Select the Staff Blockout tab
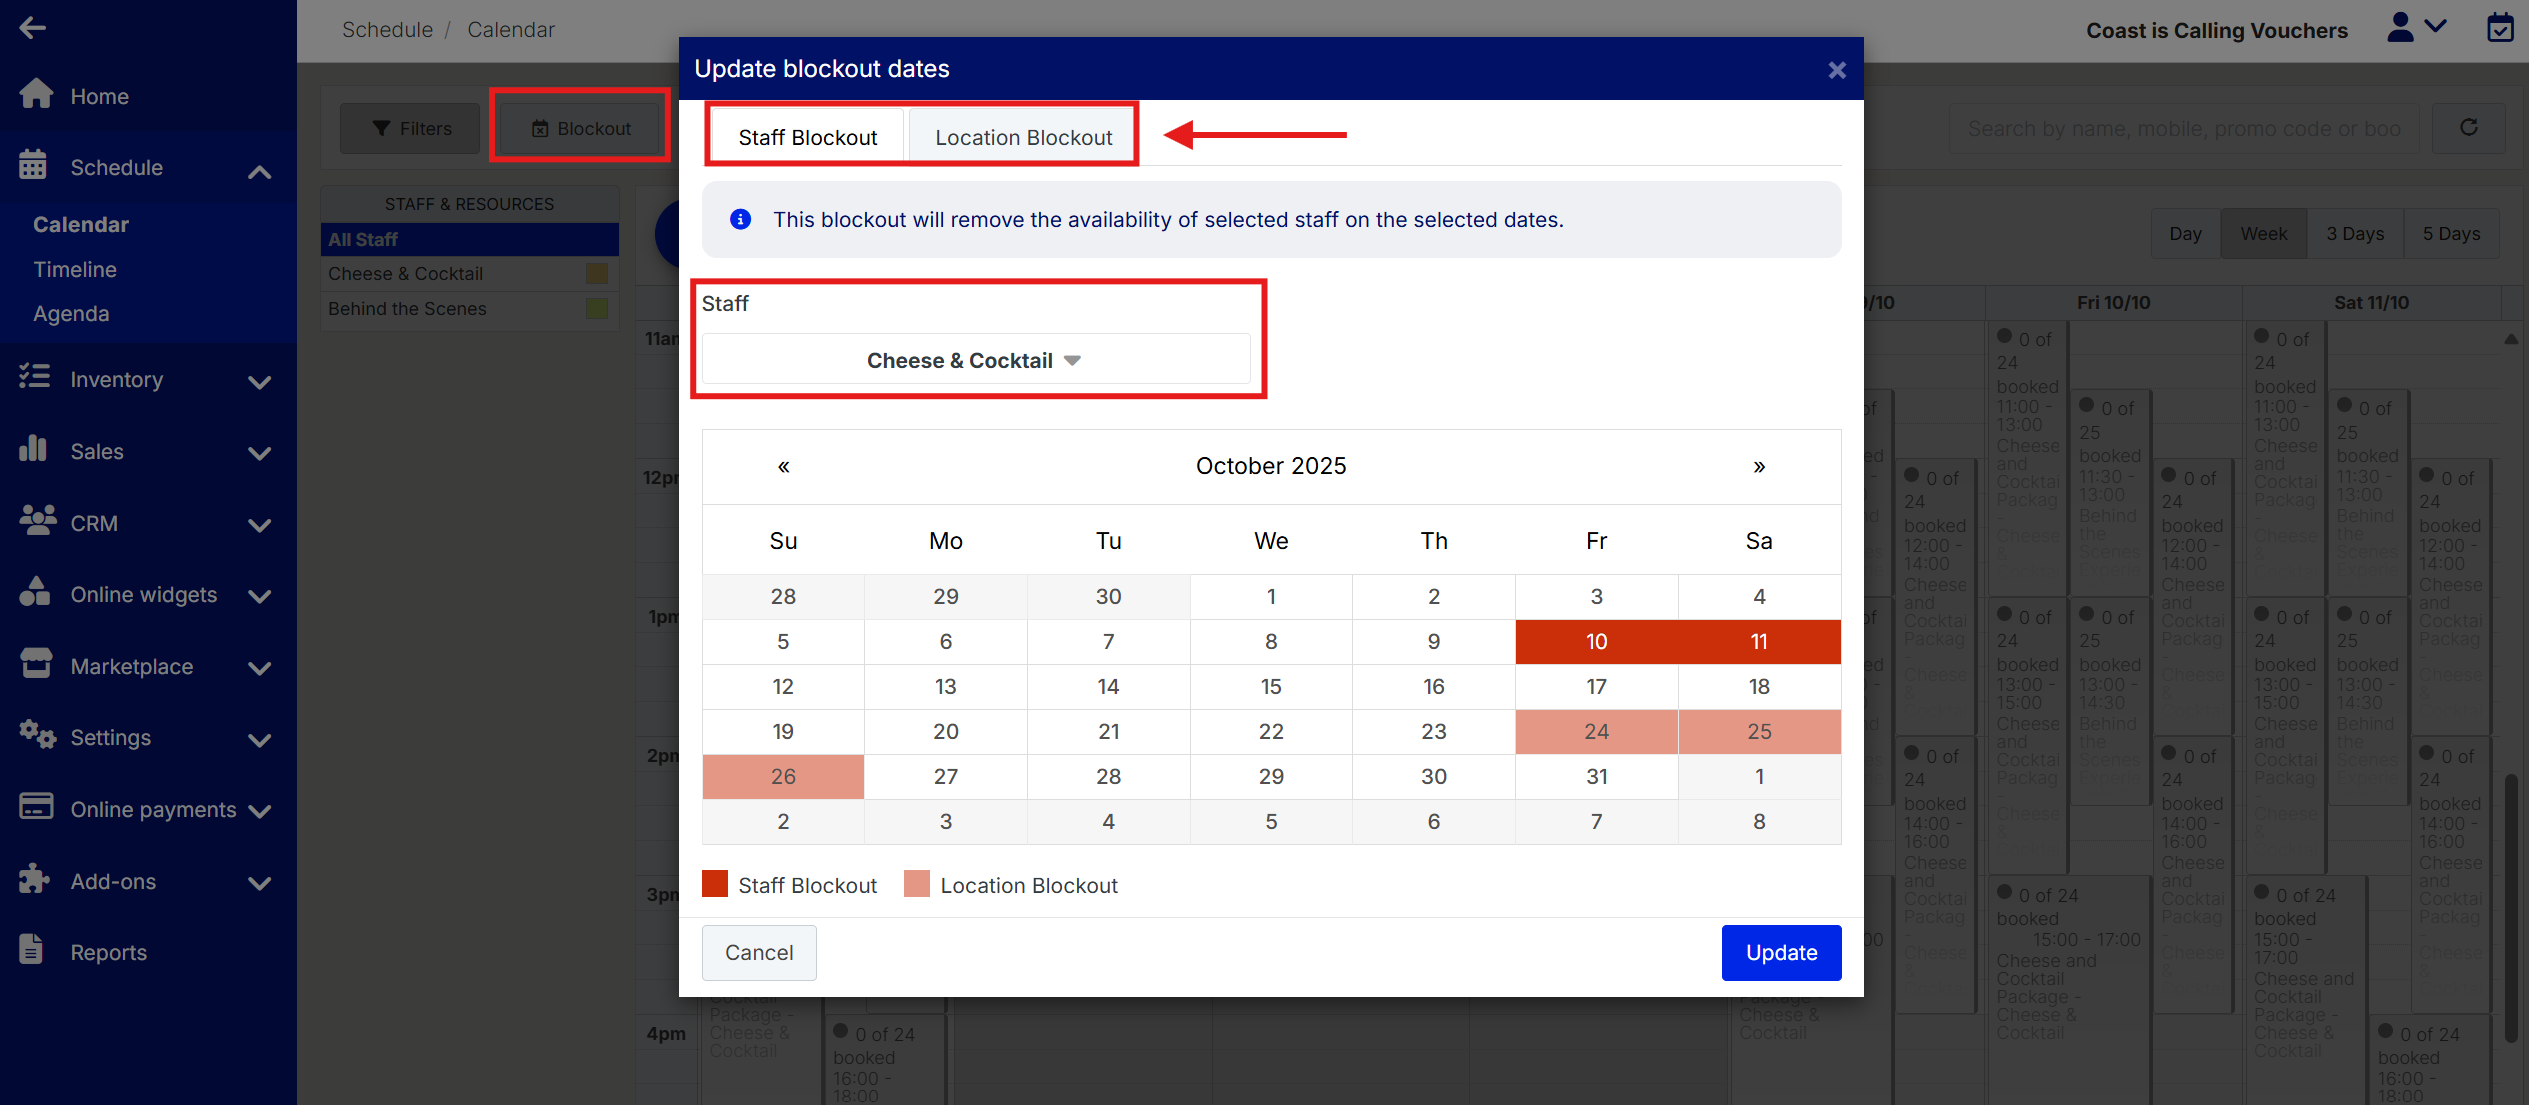The width and height of the screenshot is (2529, 1105). (x=807, y=138)
